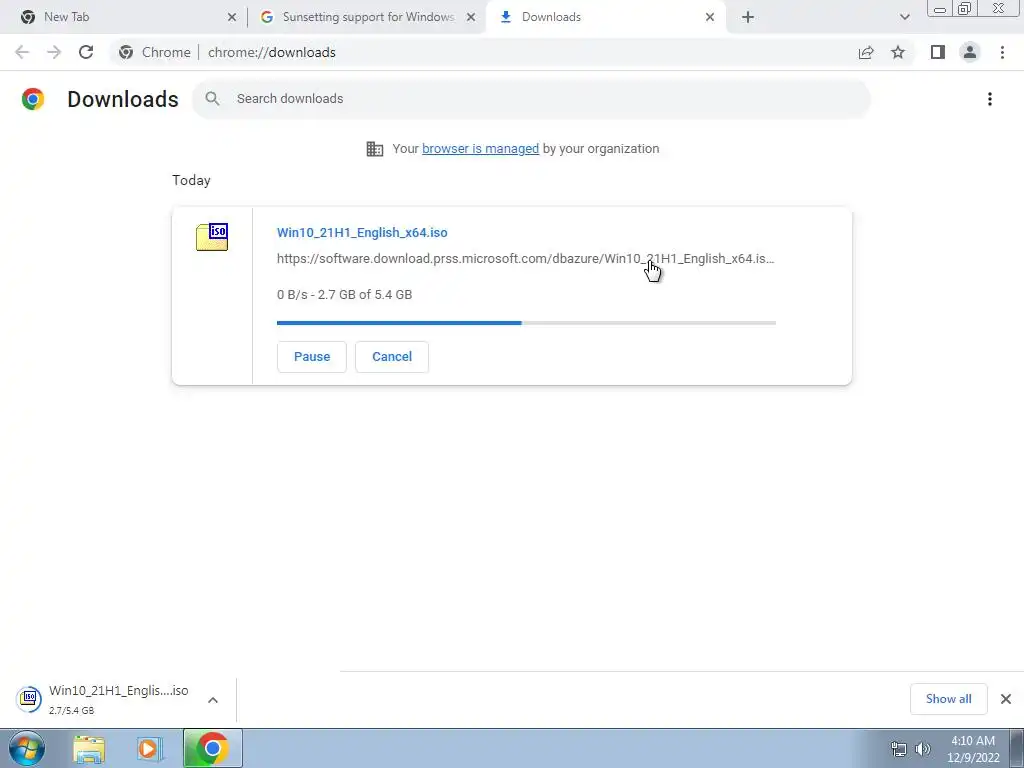1024x768 pixels.
Task: Click the browser back arrow
Action: click(x=22, y=52)
